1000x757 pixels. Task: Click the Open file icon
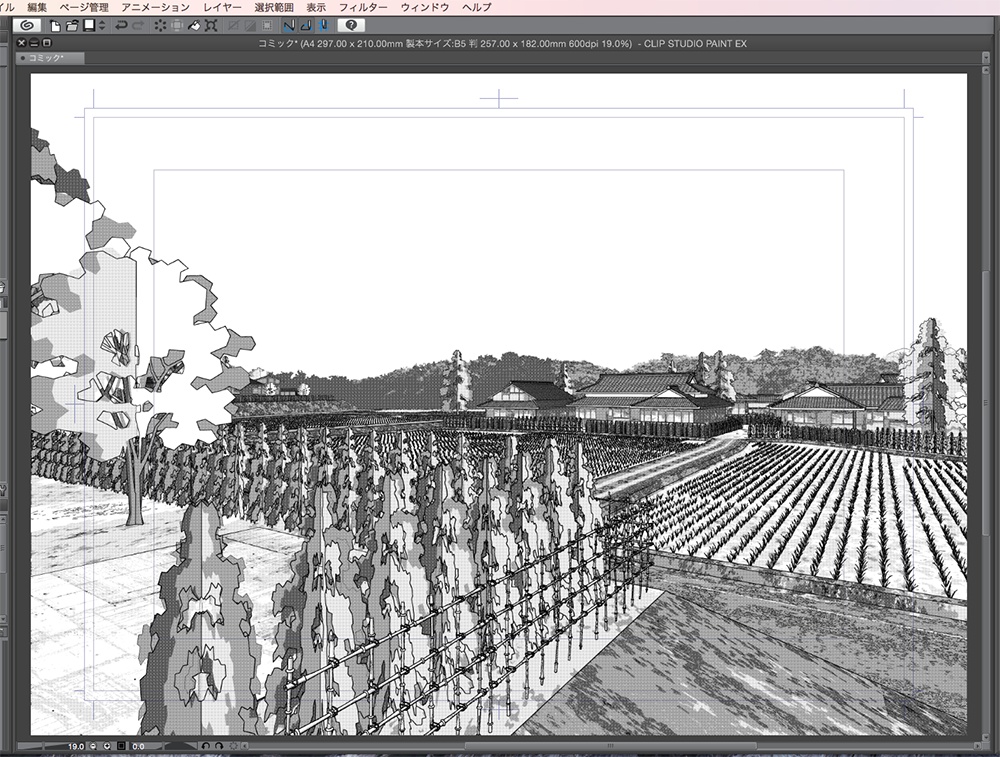[70, 28]
